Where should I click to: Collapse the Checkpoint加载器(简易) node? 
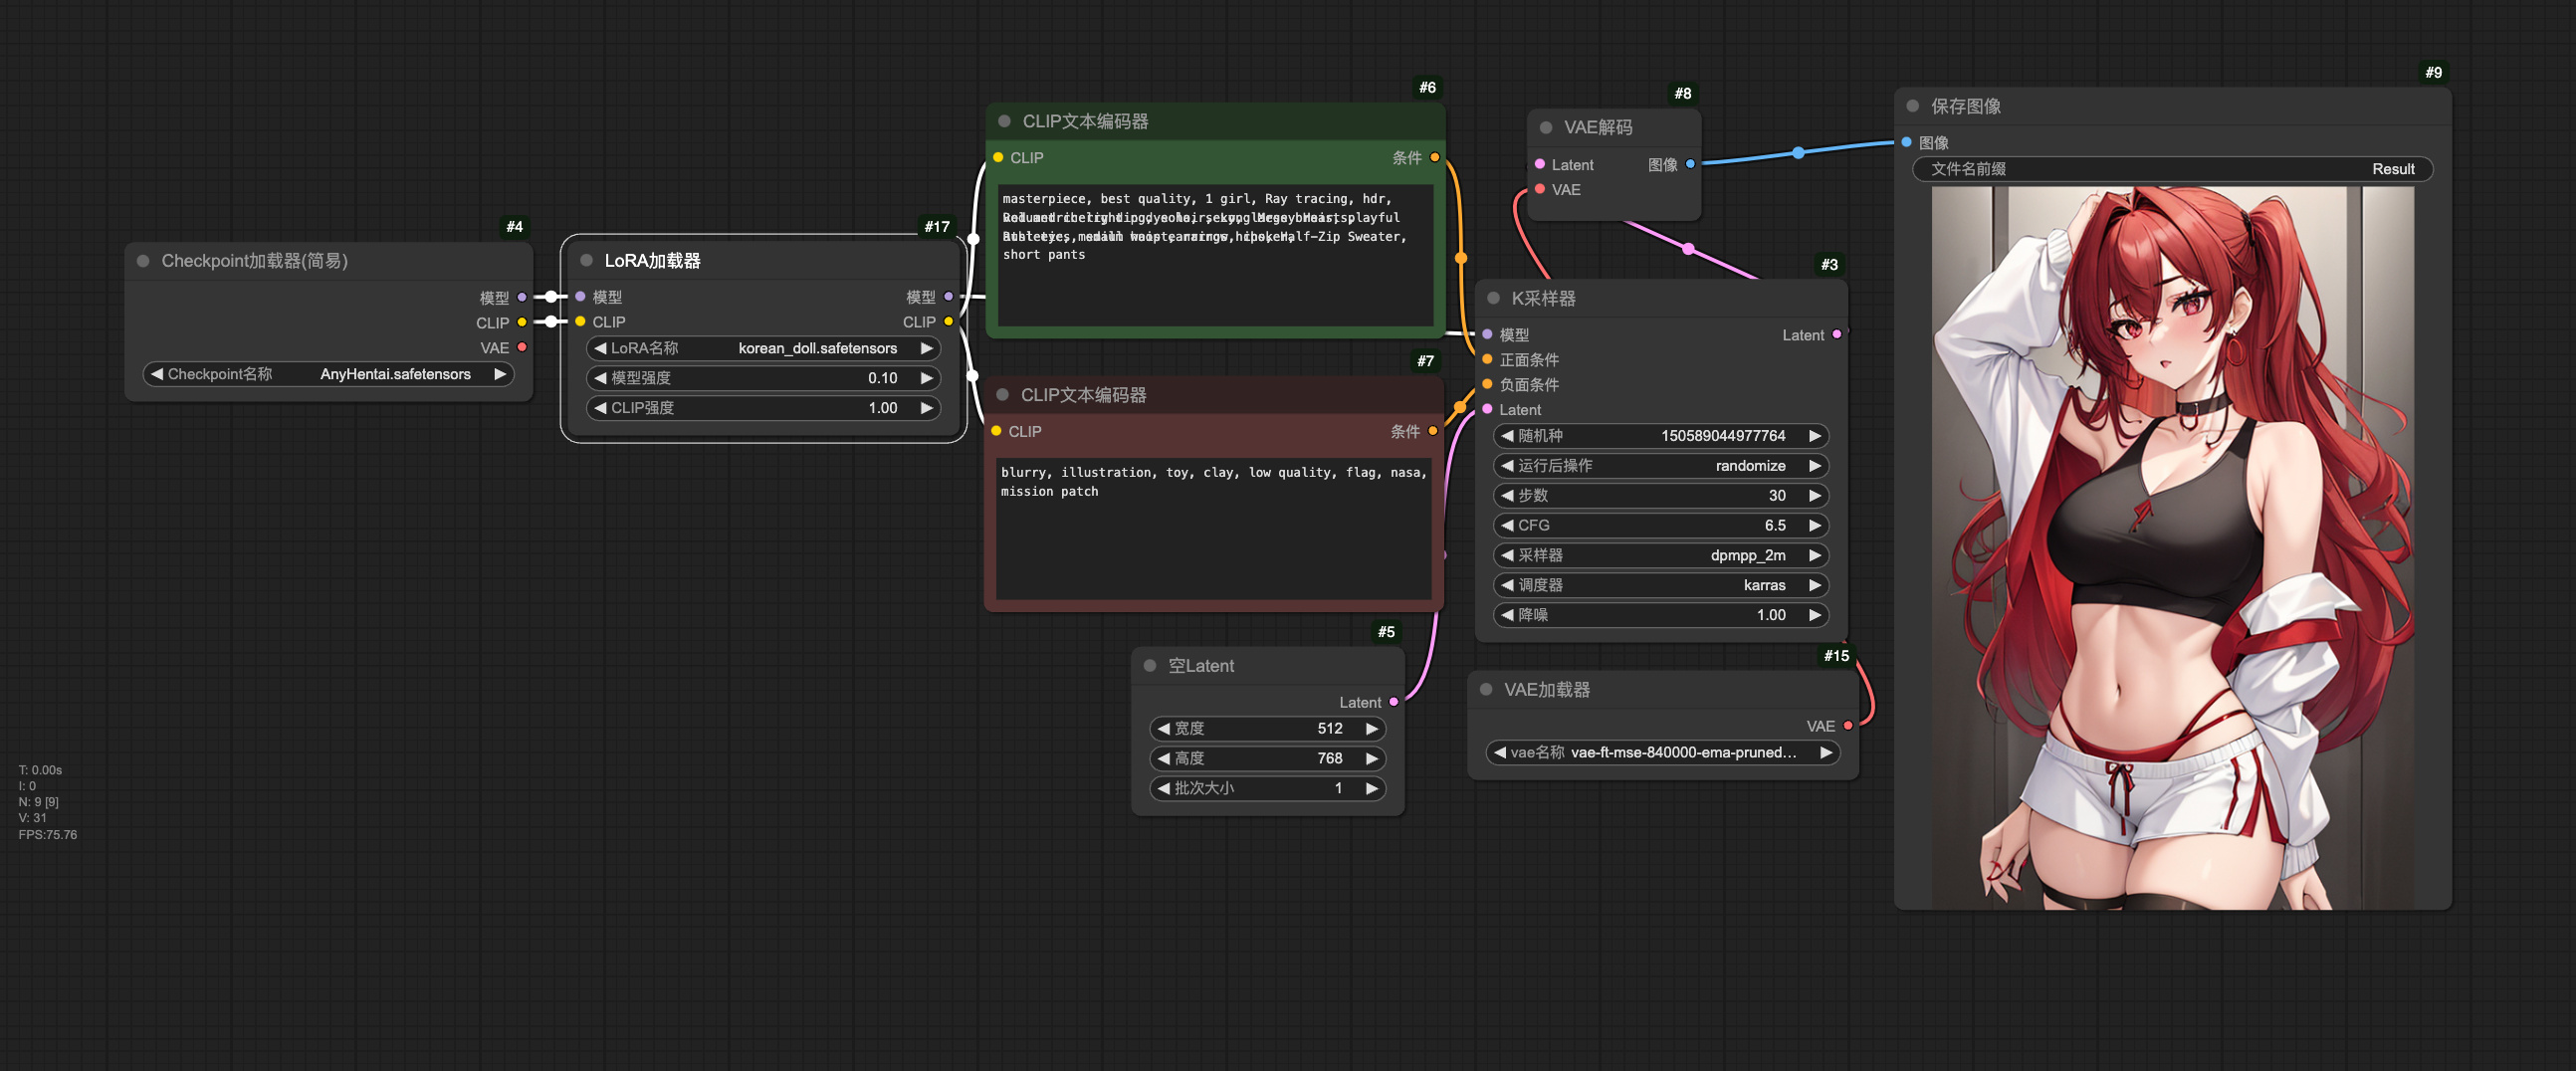point(142,261)
